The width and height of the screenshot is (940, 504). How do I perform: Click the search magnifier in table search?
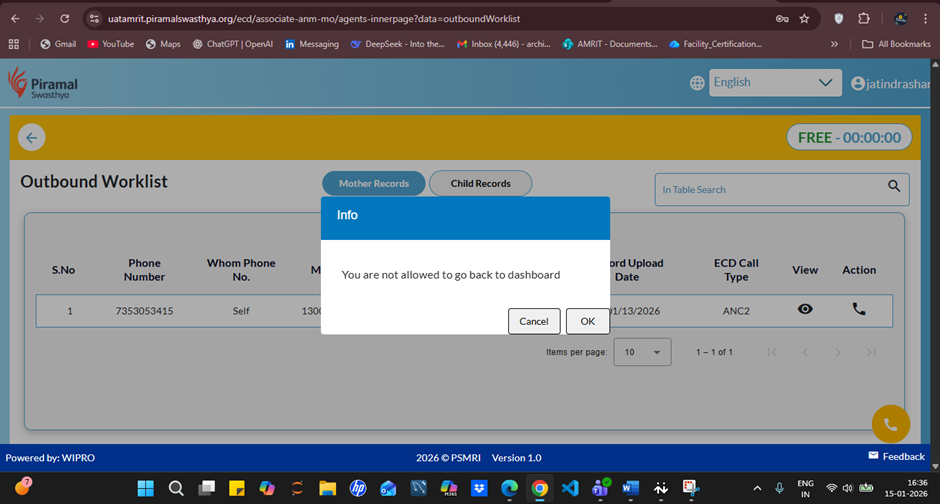(894, 187)
